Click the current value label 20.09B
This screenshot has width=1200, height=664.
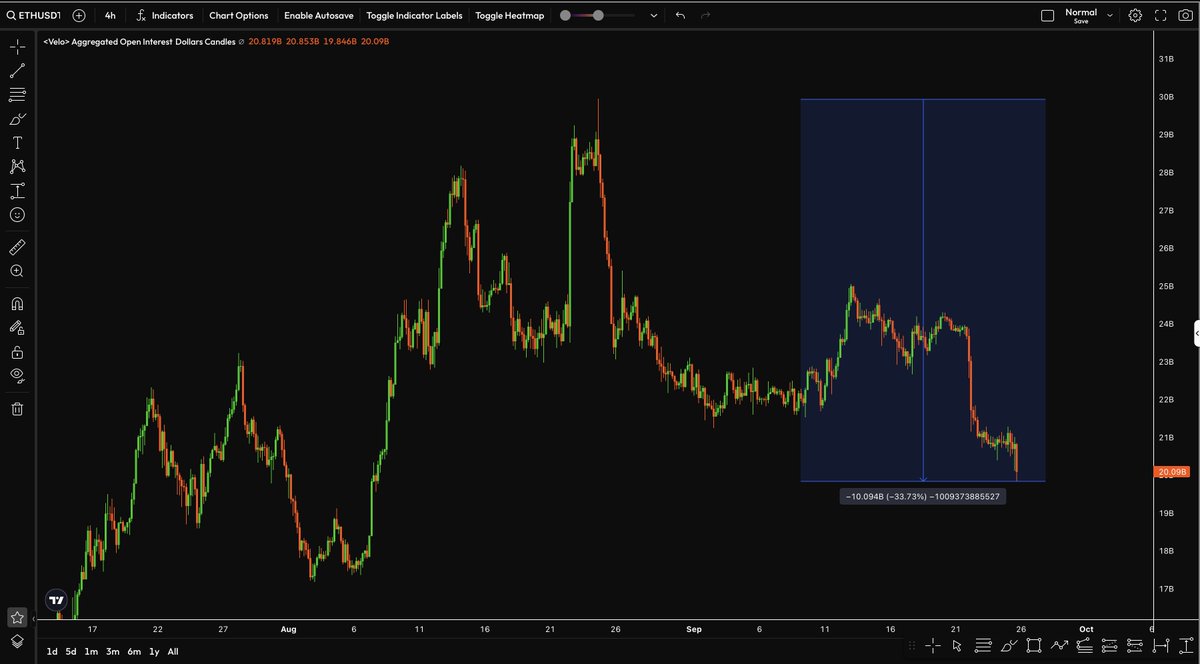click(x=1171, y=472)
